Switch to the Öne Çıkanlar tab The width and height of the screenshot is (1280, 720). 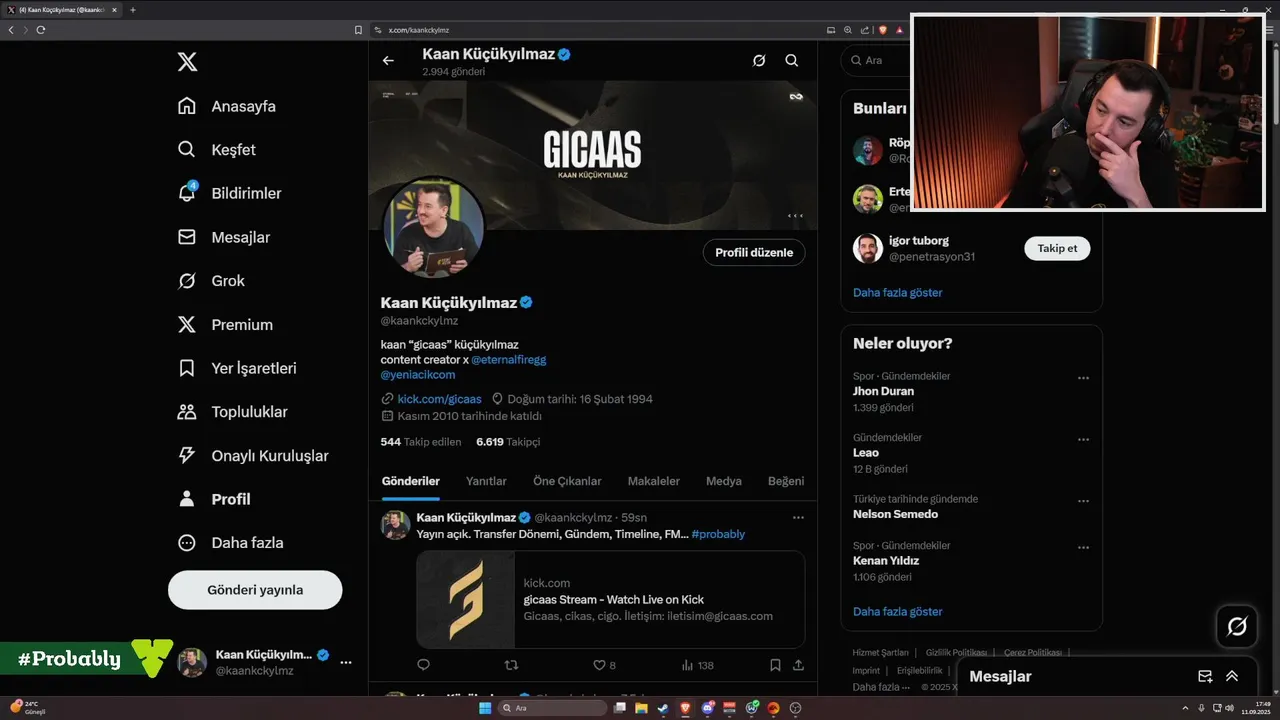567,481
